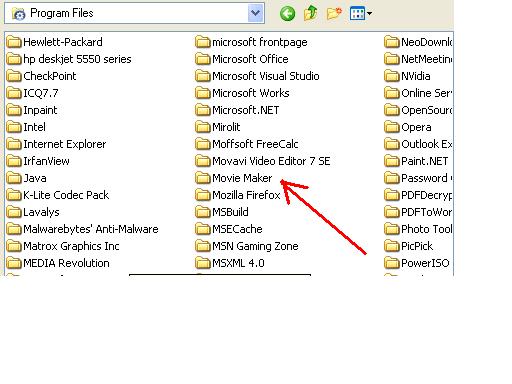The image size is (512, 384).
Task: Select the CheckPoint folder icon
Action: (x=14, y=76)
